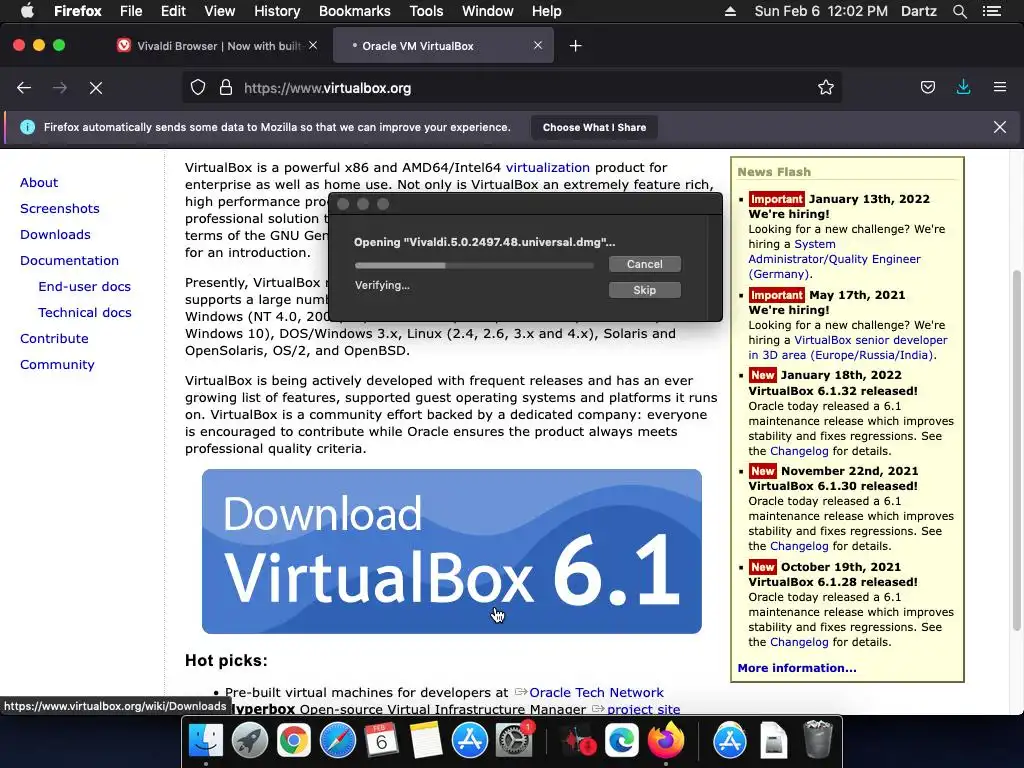Launch Google Chrome from the Dock
1024x768 pixels.
[293, 740]
